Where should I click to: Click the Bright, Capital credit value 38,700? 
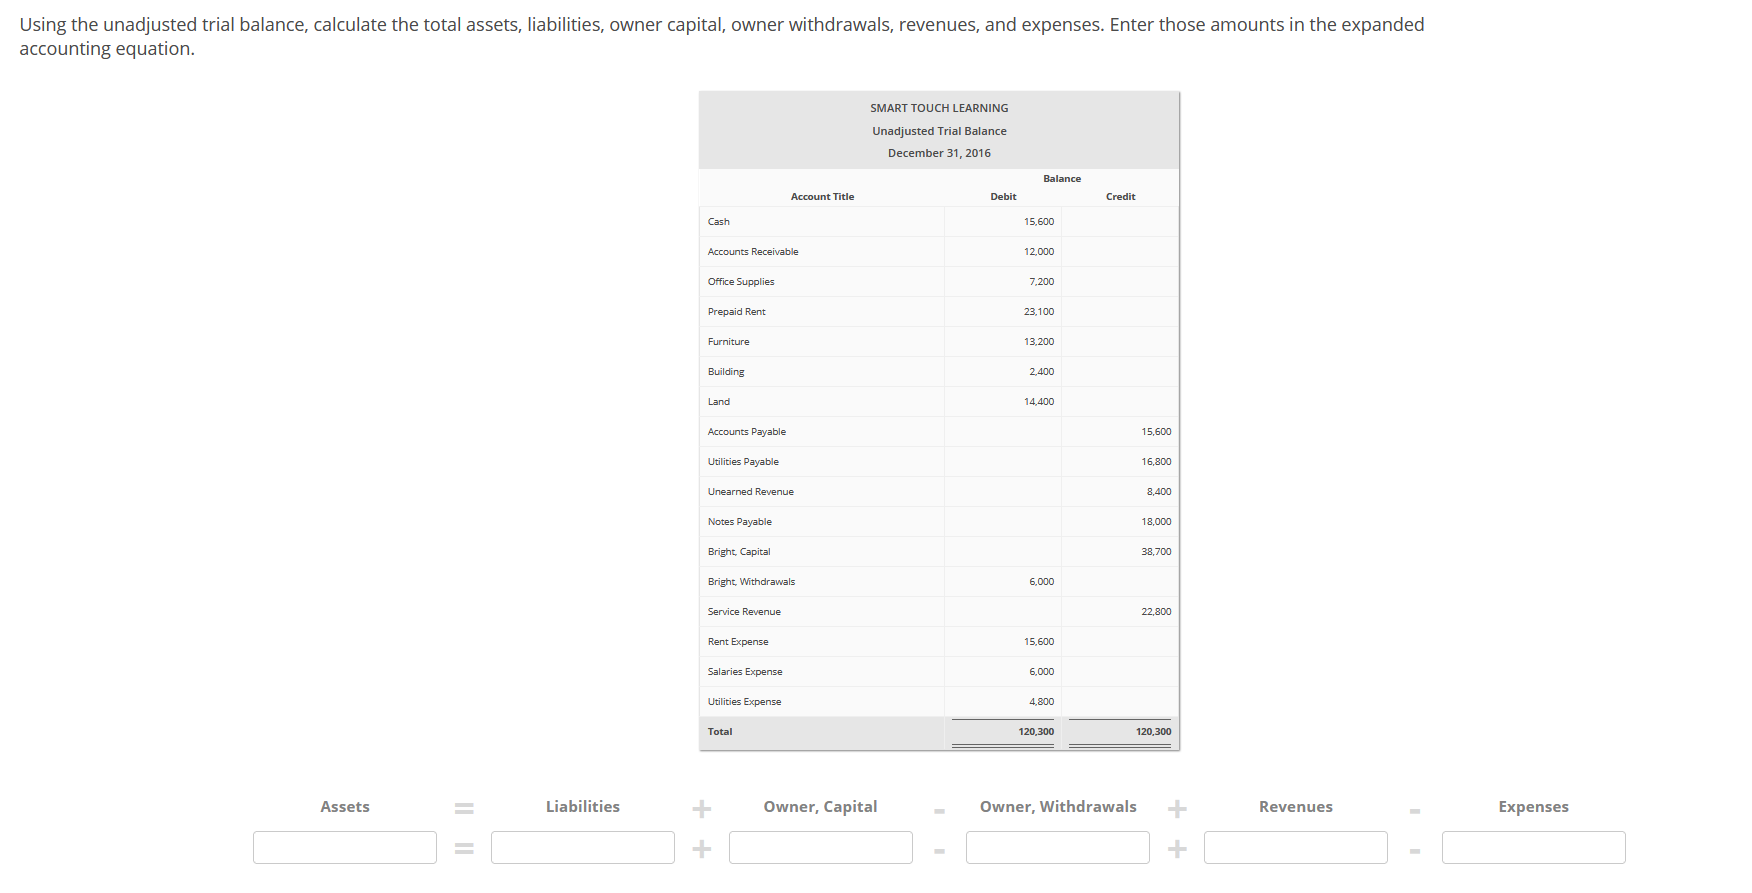[x=1156, y=552]
